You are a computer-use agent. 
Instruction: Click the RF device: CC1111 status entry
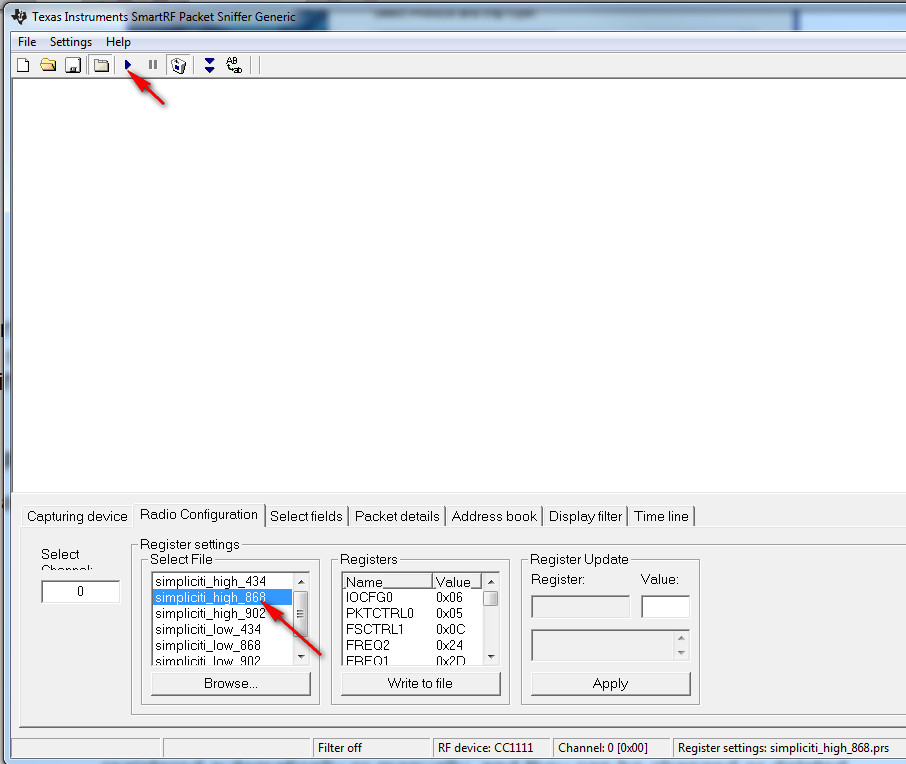(x=491, y=748)
